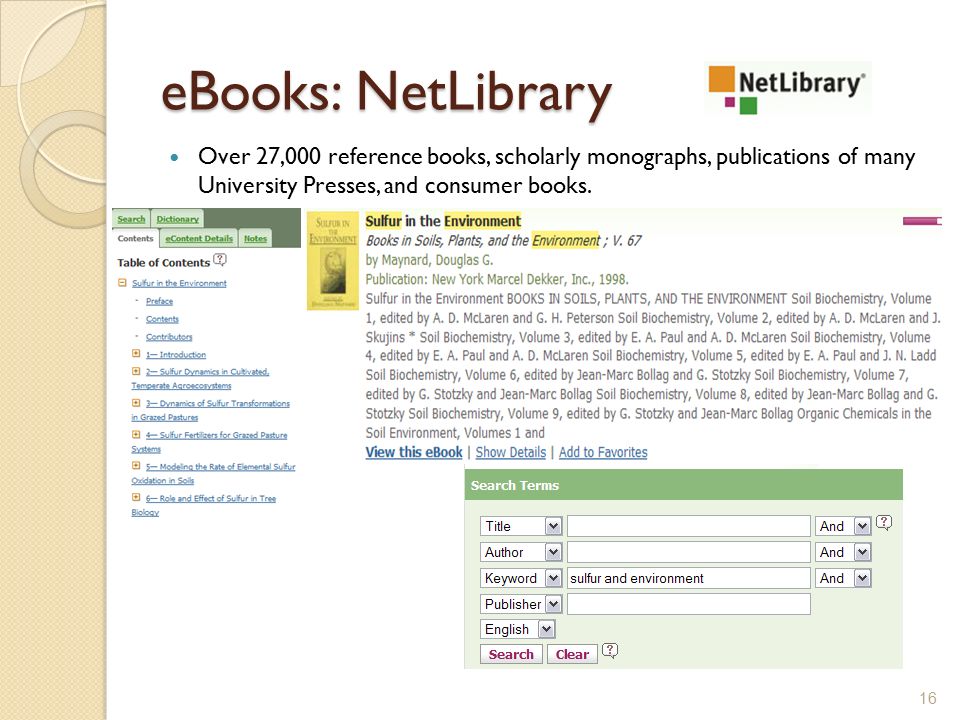Open the And operator dropdown in Author row
Image resolution: width=960 pixels, height=720 pixels.
863,553
